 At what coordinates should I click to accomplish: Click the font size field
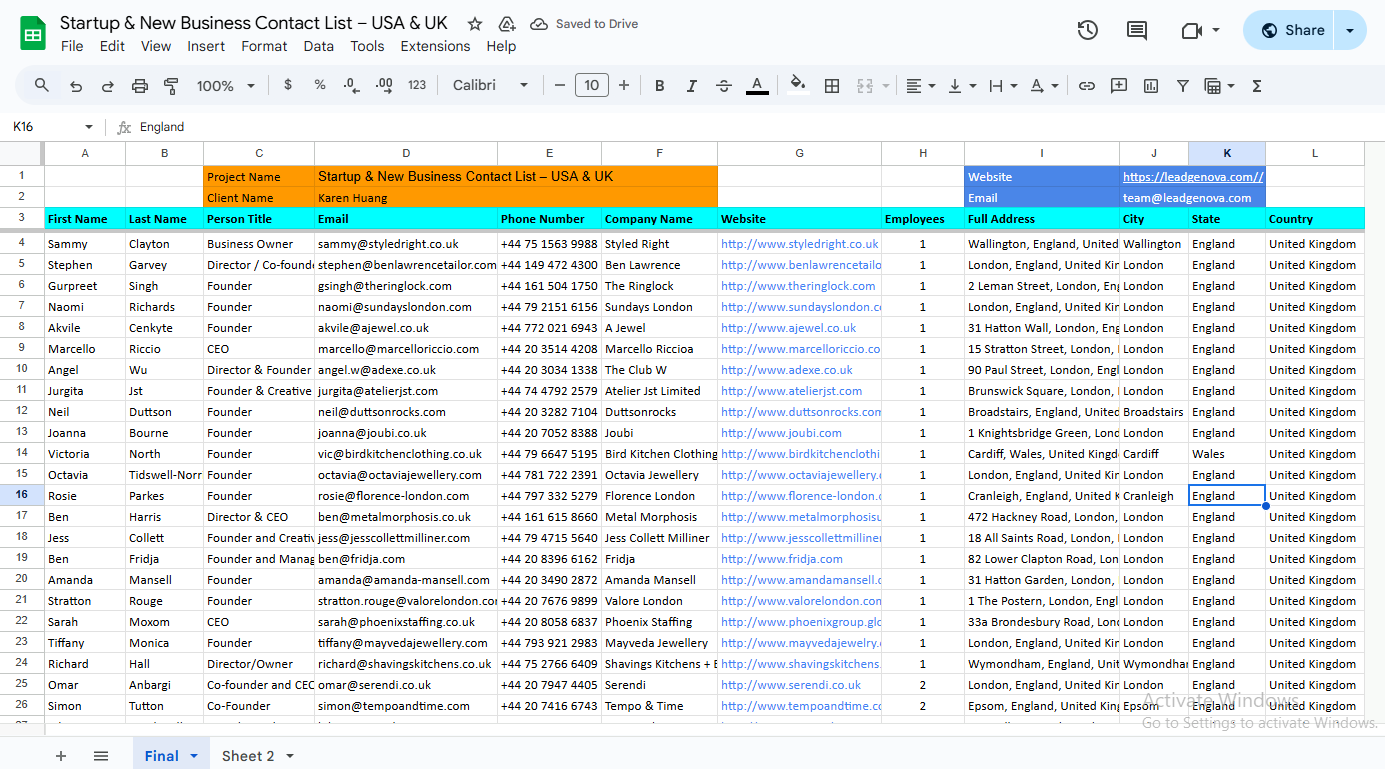[x=592, y=86]
